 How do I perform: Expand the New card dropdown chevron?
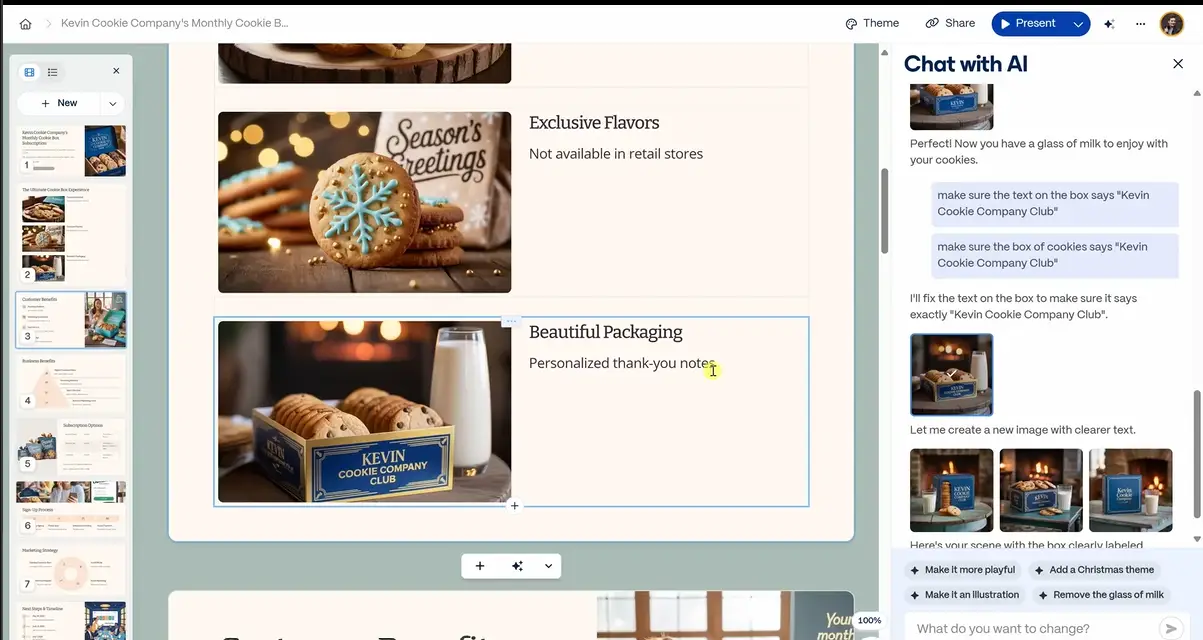click(112, 103)
